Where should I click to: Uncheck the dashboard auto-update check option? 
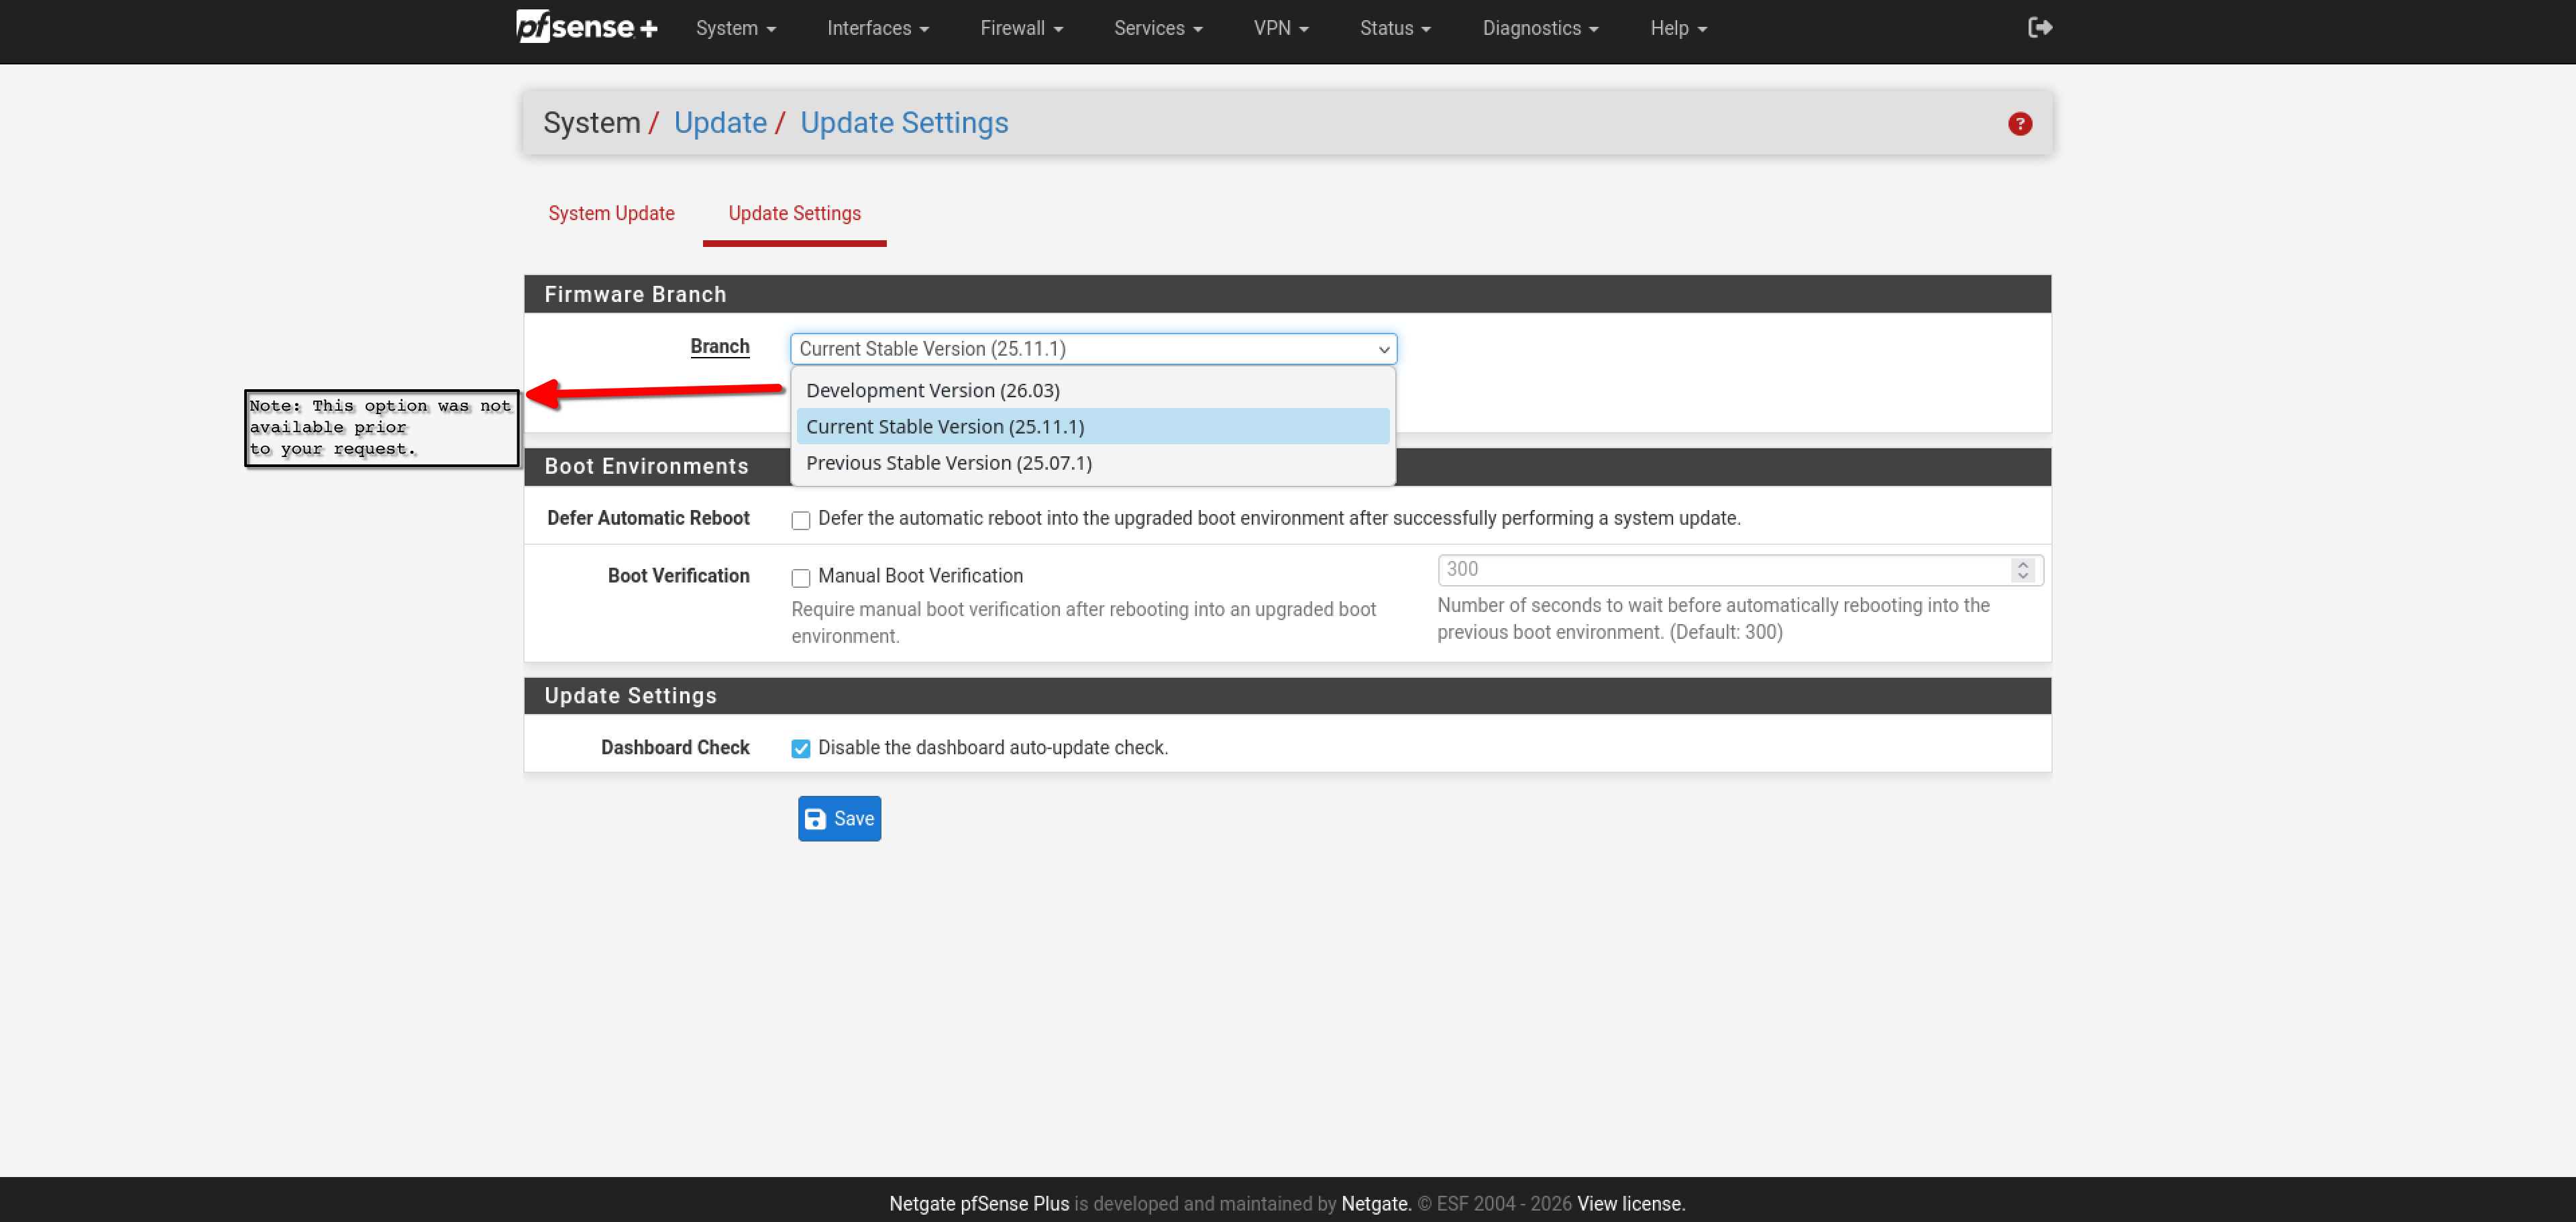tap(800, 749)
